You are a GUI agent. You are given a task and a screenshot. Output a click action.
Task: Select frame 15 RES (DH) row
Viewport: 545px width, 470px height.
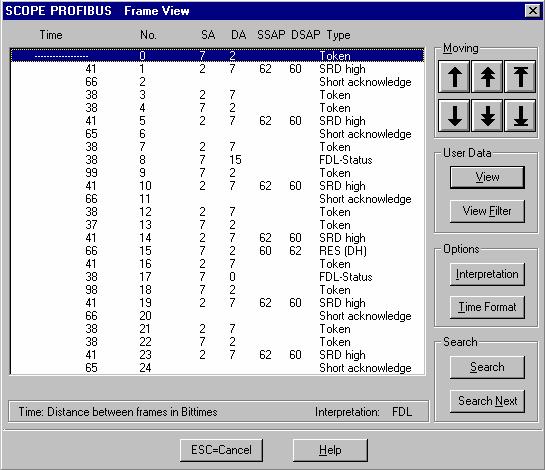217,251
